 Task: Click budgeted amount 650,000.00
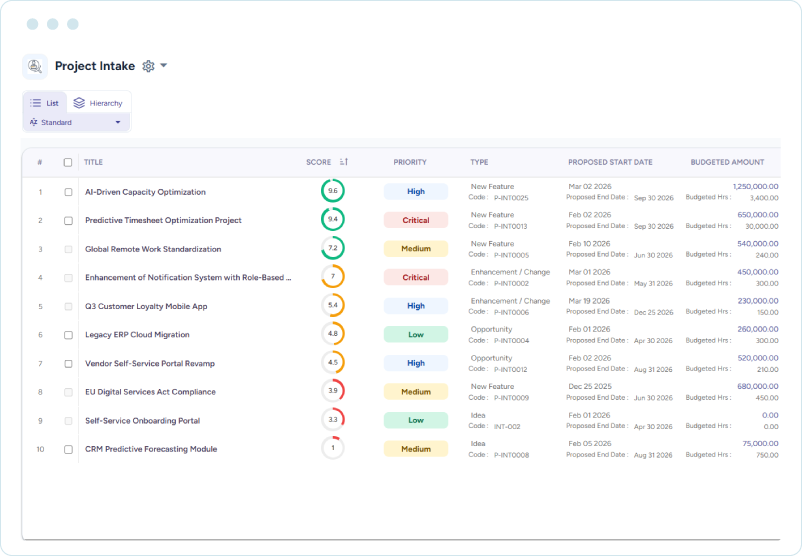[x=758, y=215]
